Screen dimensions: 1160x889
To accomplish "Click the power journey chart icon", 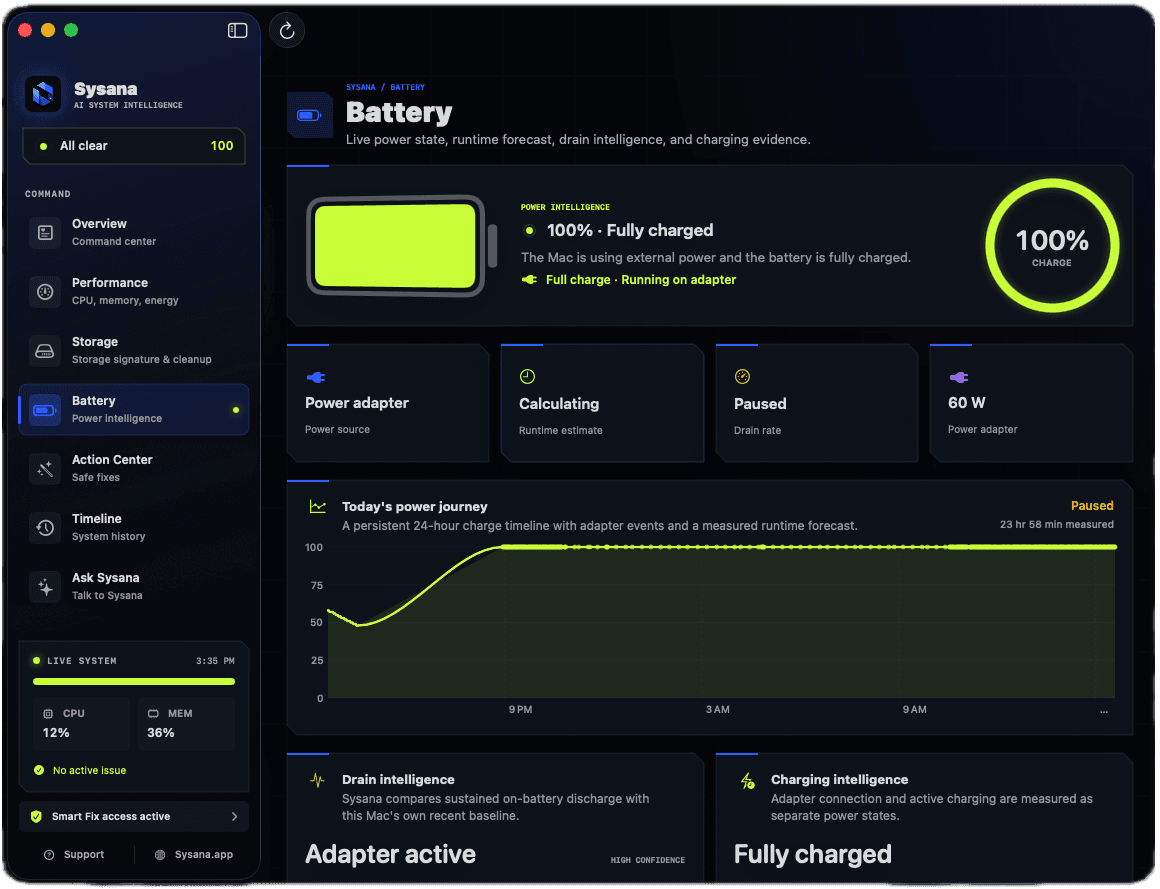I will point(317,507).
